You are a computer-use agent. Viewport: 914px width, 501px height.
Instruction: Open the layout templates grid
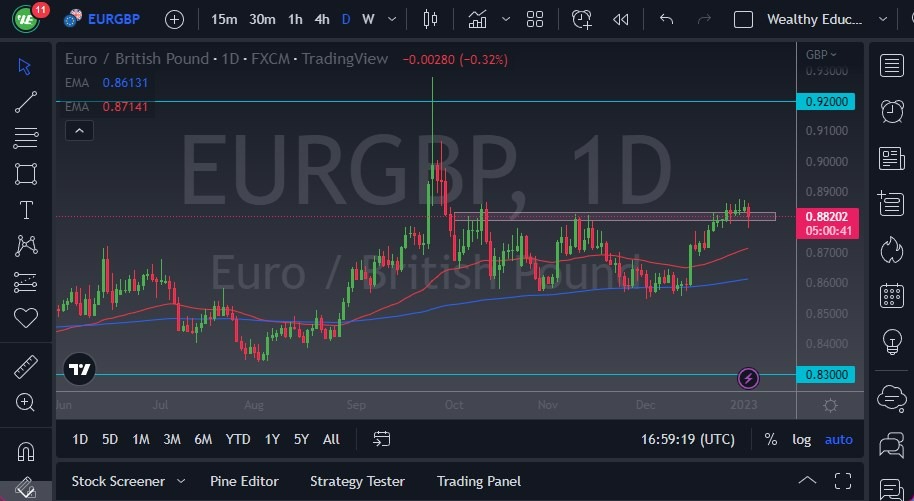coord(535,19)
